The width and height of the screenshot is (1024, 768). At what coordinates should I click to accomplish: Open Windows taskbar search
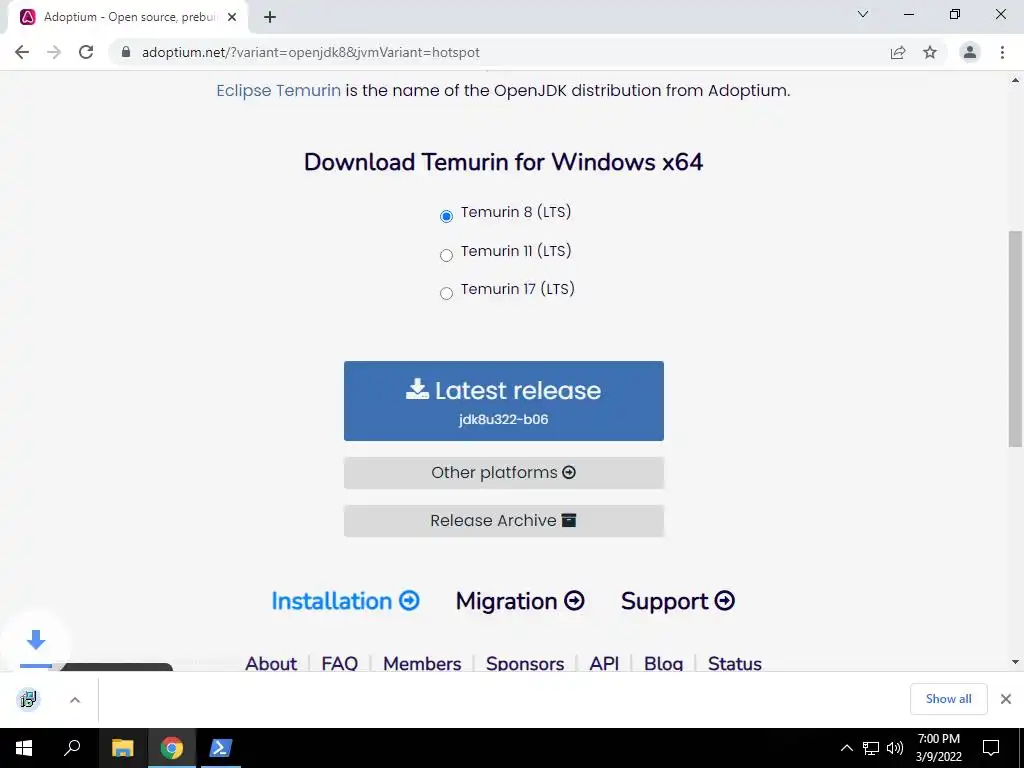[72, 748]
